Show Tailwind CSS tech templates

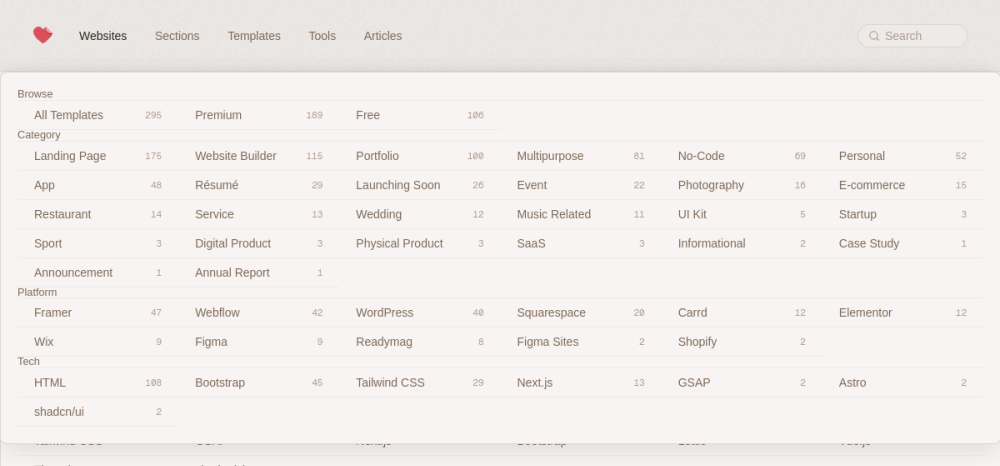click(420, 383)
